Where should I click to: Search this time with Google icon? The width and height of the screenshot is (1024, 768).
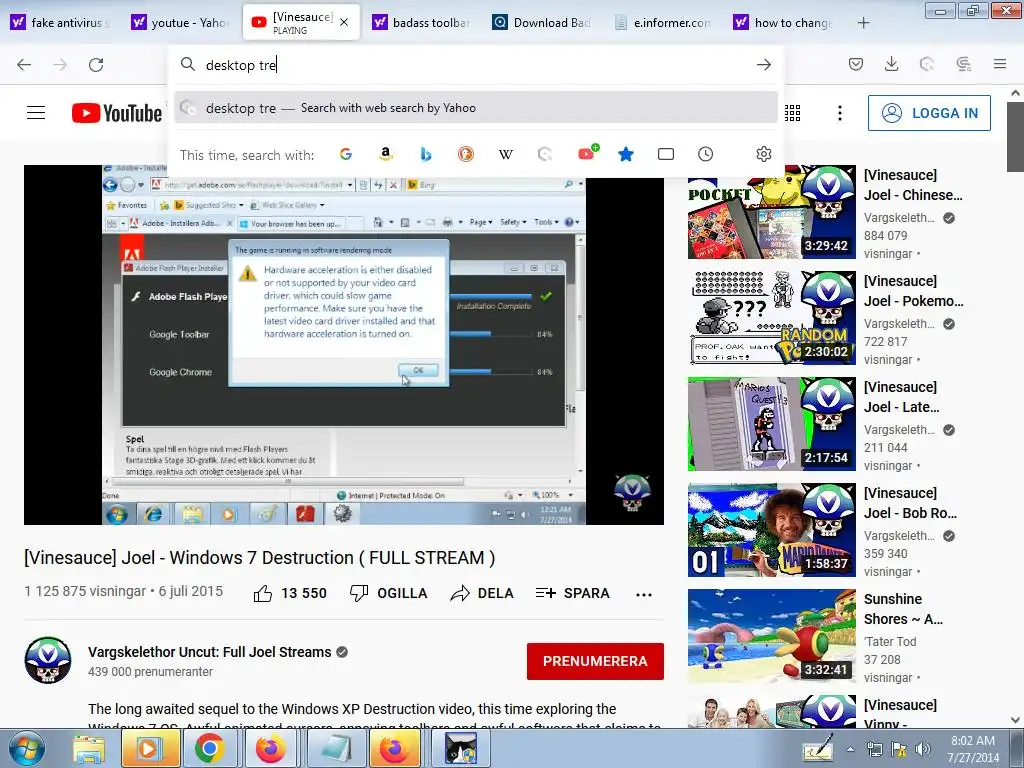346,154
